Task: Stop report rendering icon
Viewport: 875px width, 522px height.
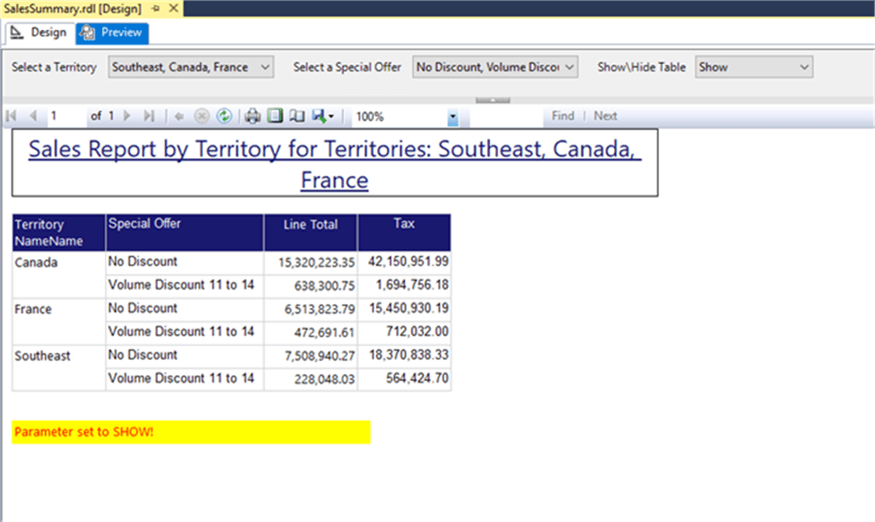Action: click(201, 116)
